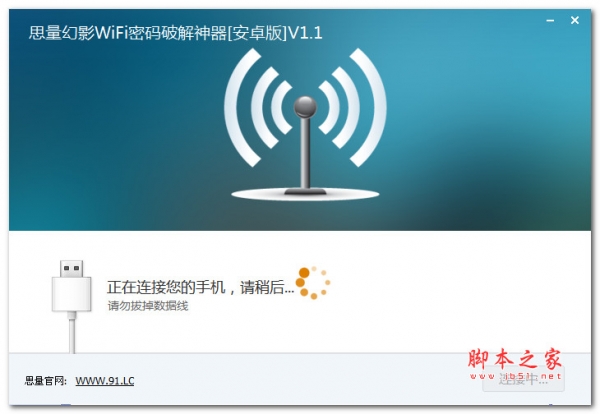Click the greyed-out 连接中 button
The width and height of the screenshot is (600, 414).
click(x=523, y=379)
